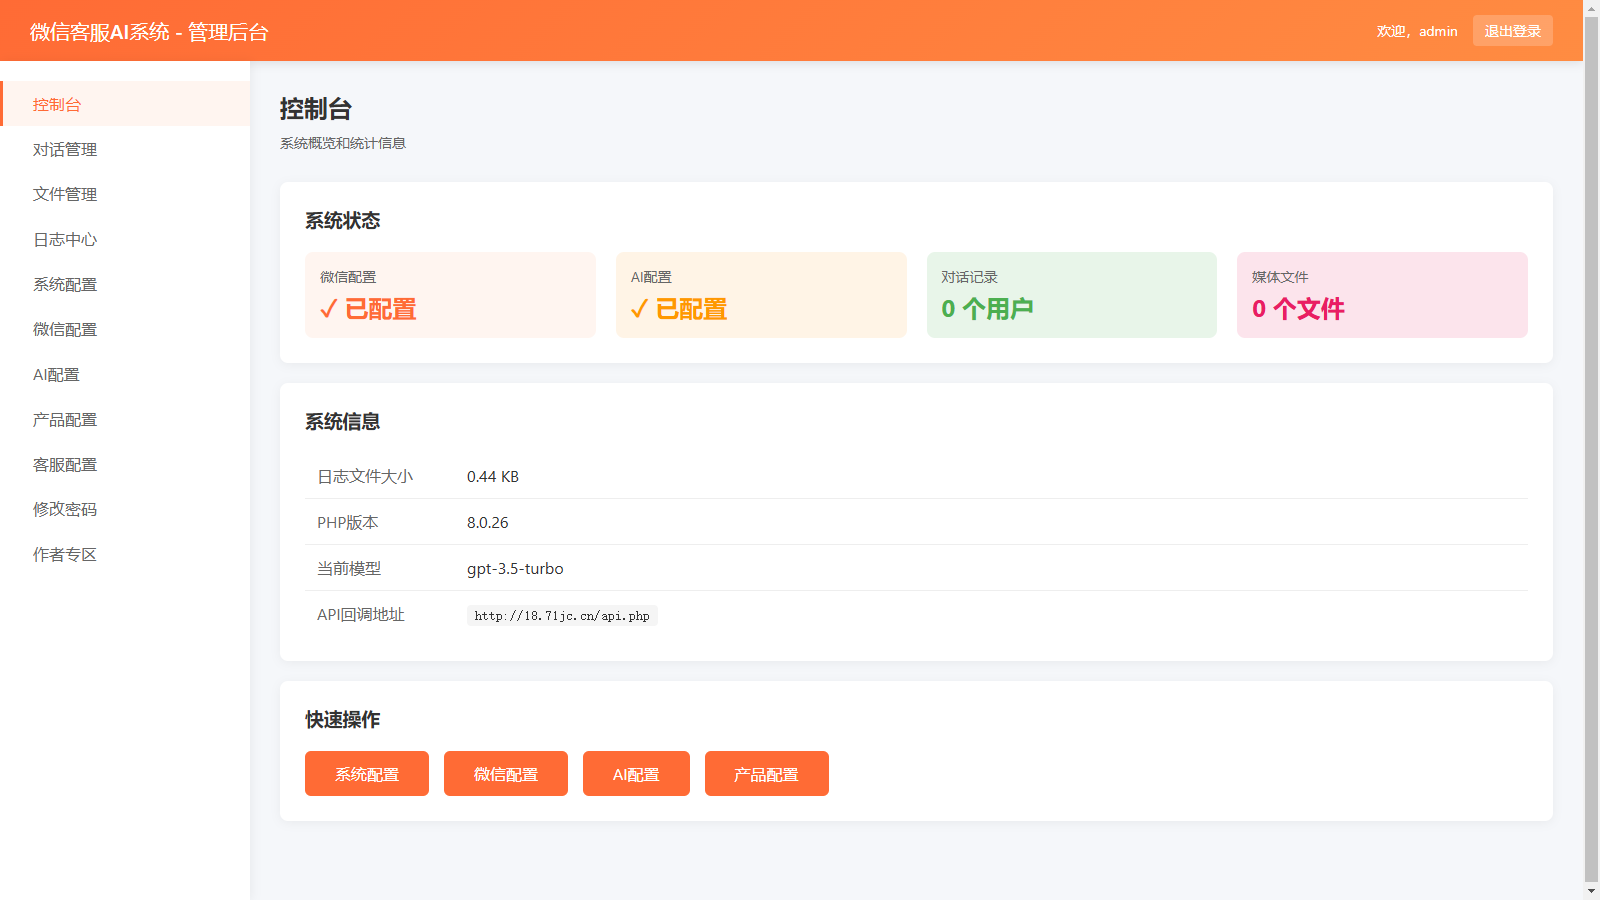Click the 产品配置 quick action button
Screen dimensions: 1600x900
click(x=766, y=774)
